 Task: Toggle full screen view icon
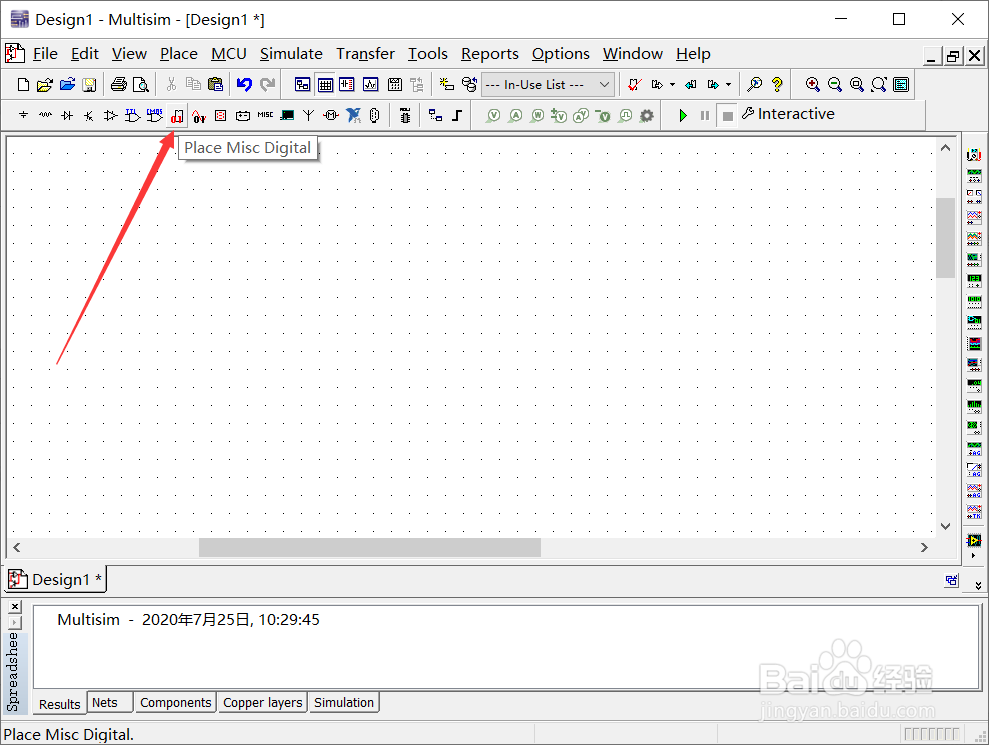coord(901,85)
